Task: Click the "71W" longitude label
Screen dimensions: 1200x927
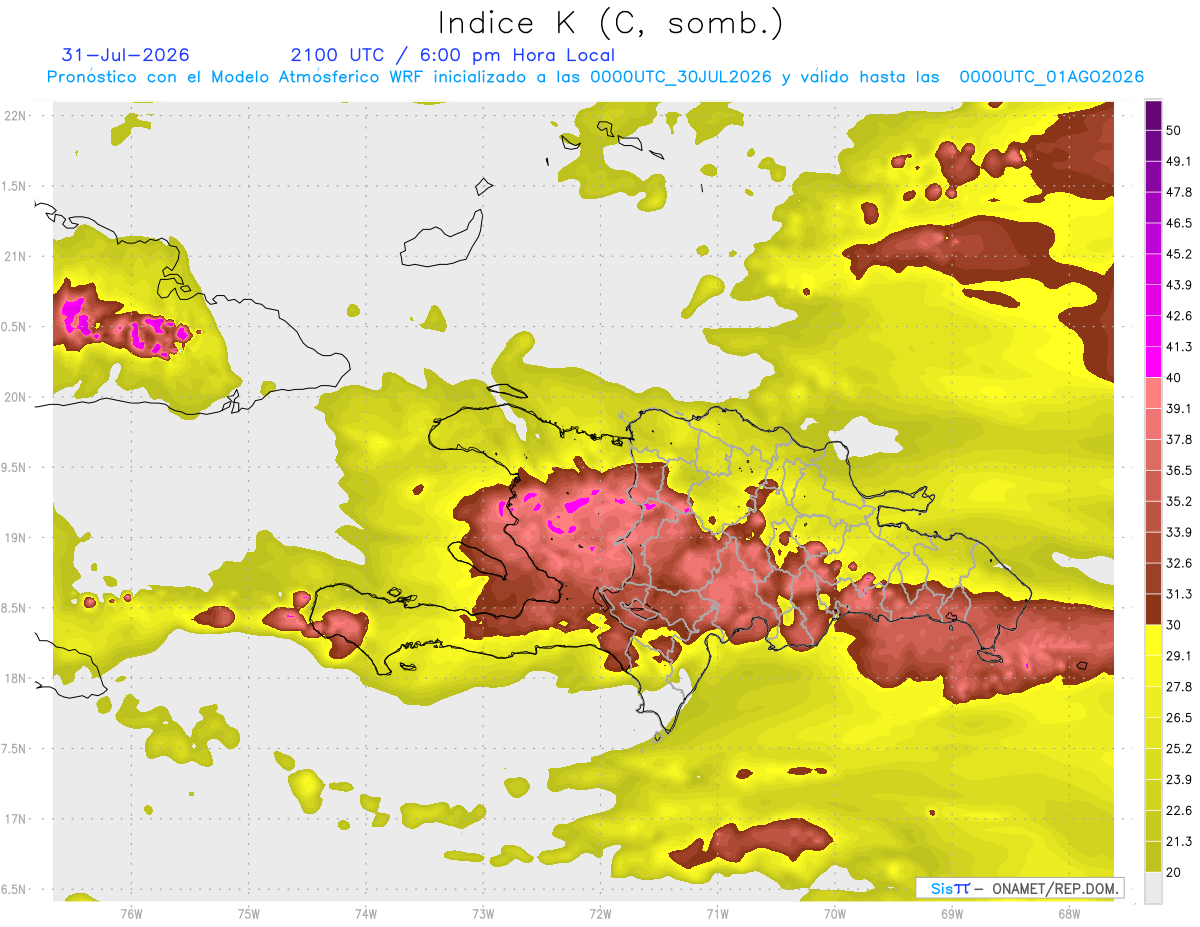Action: [x=717, y=913]
